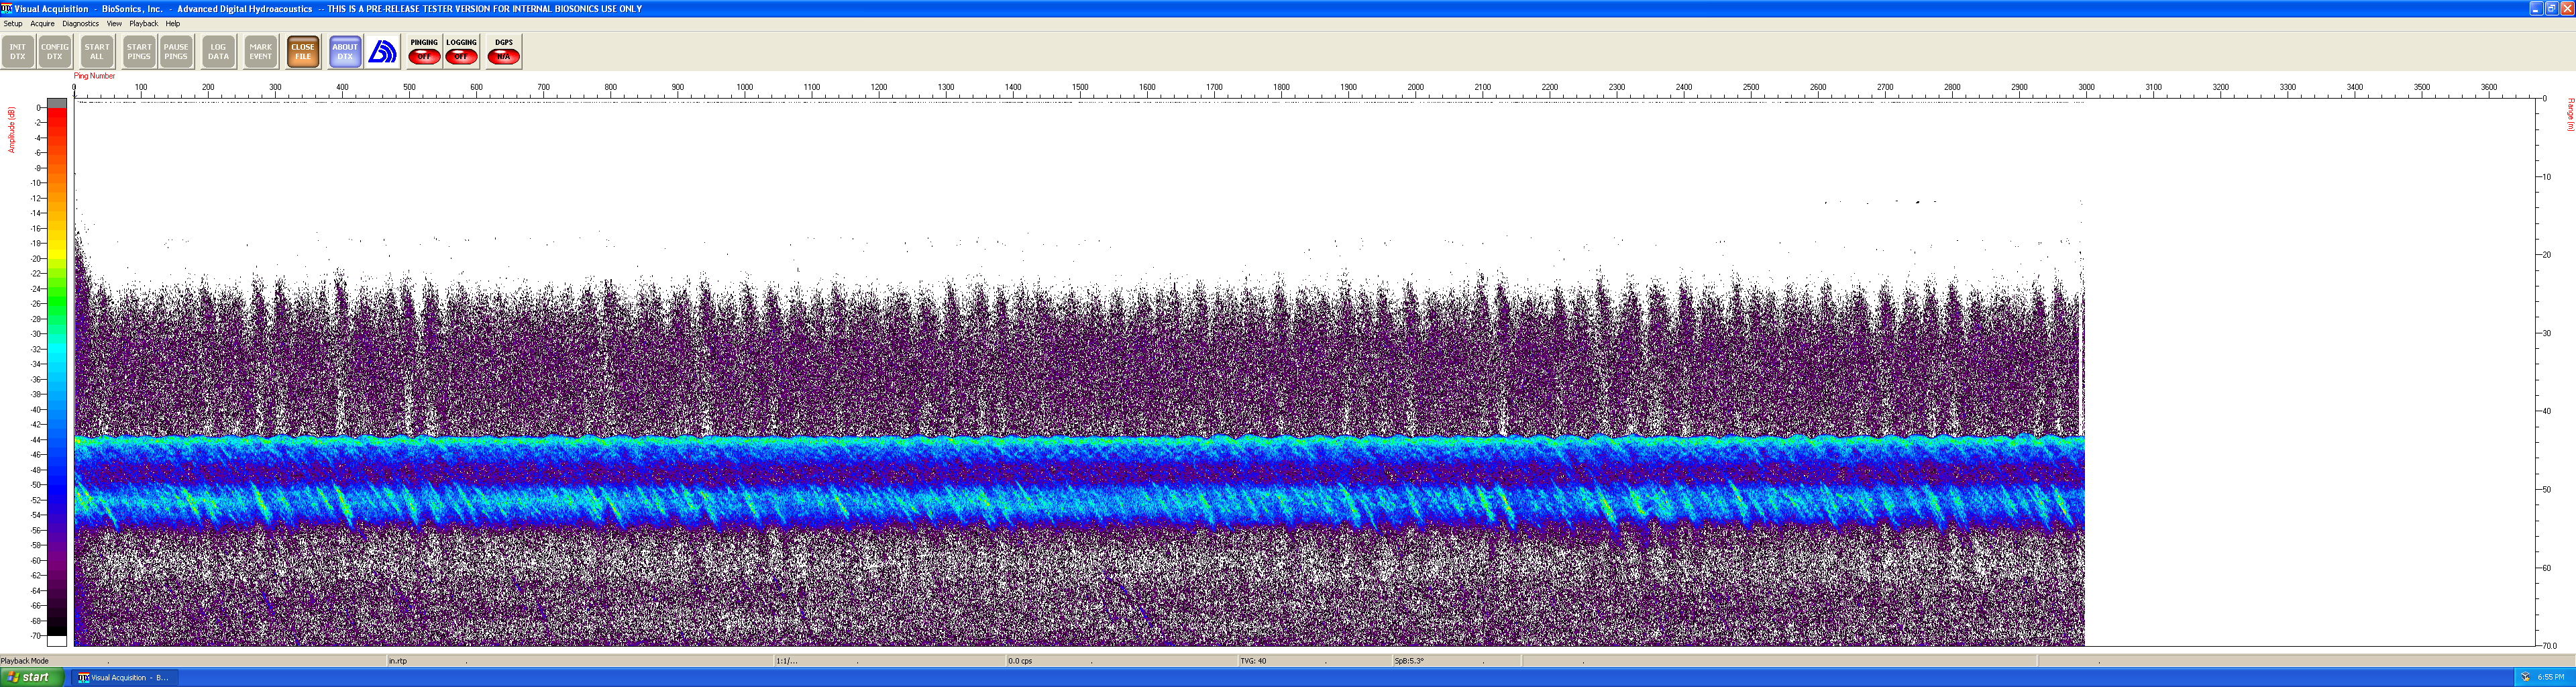2576x687 pixels.
Task: Click the 6:55 PM taskbar clock
Action: pos(2551,677)
